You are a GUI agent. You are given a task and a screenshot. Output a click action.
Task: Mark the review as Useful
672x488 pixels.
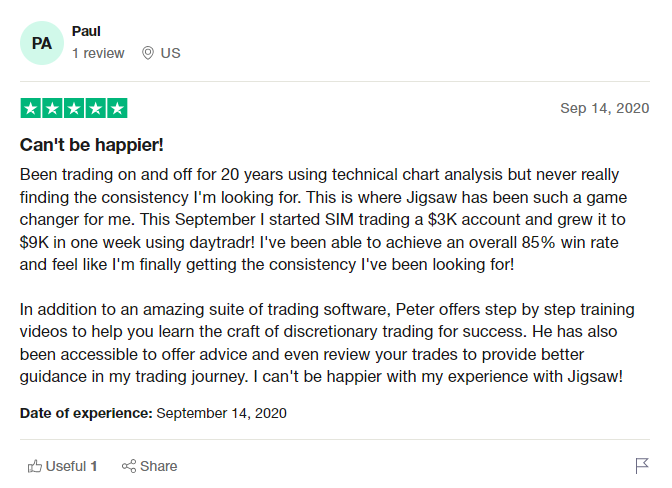point(63,466)
